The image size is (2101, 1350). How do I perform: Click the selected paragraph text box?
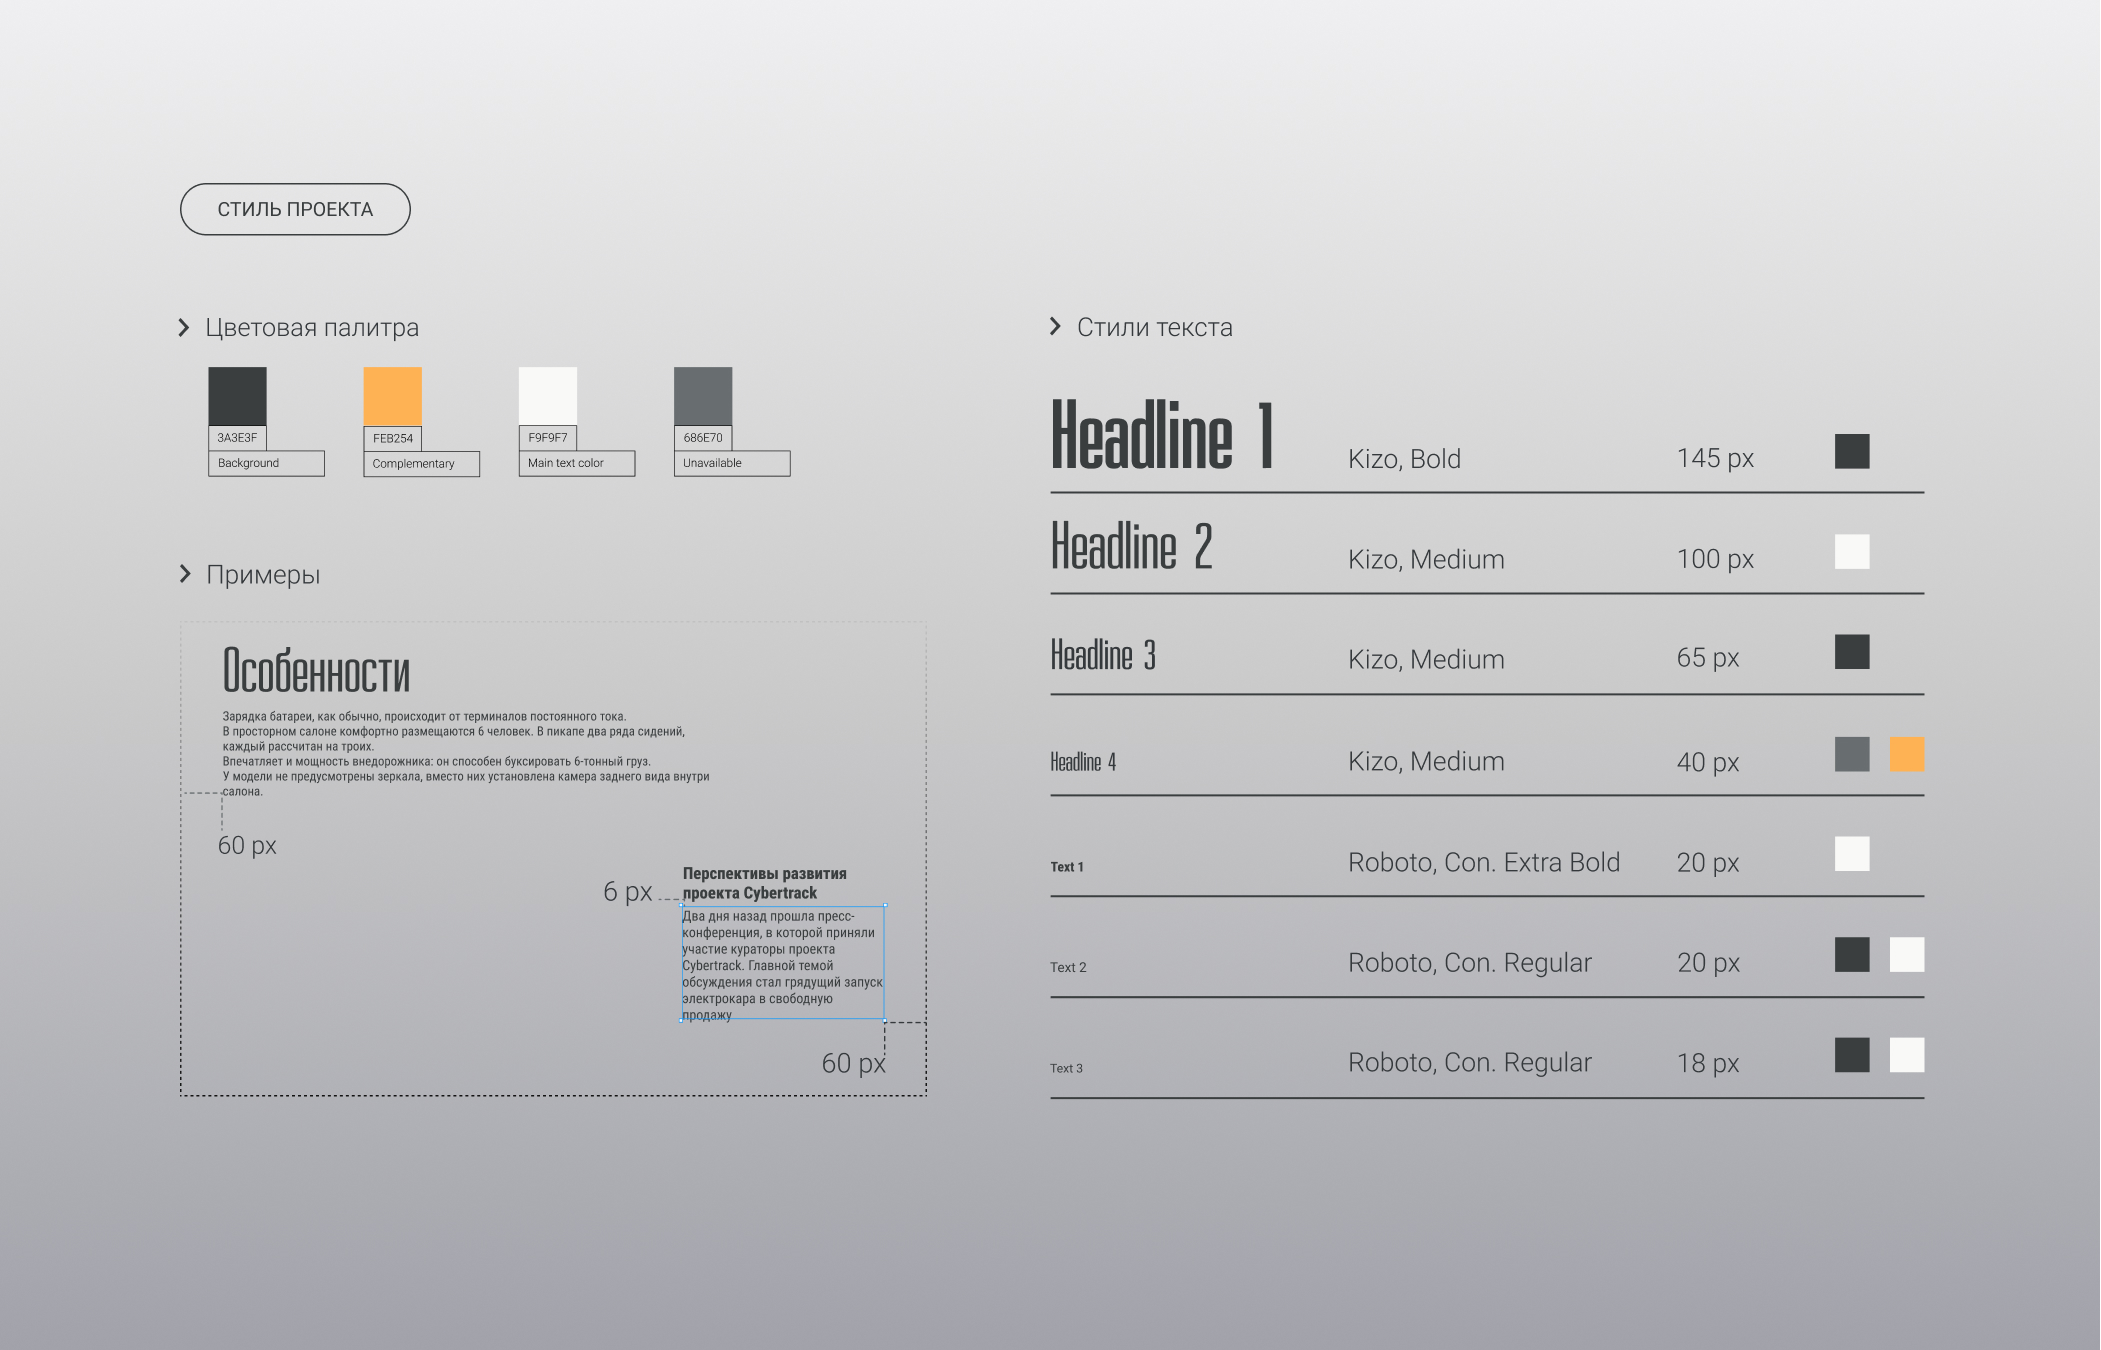pos(782,964)
